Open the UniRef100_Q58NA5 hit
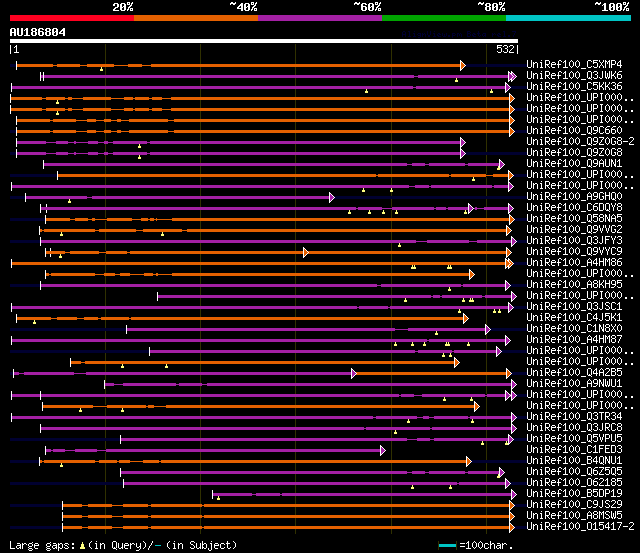Image resolution: width=640 pixels, height=553 pixels. coord(574,219)
